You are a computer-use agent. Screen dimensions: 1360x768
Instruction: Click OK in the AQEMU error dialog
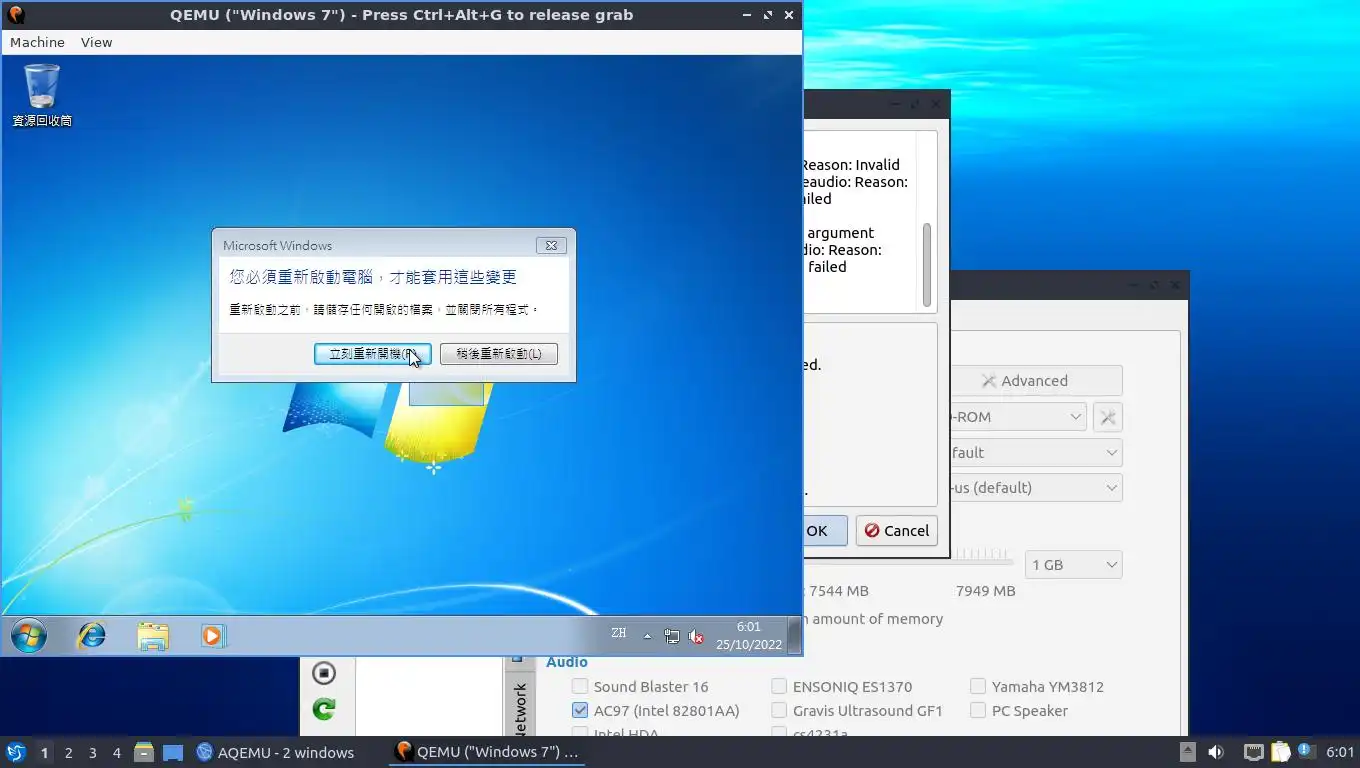825,530
